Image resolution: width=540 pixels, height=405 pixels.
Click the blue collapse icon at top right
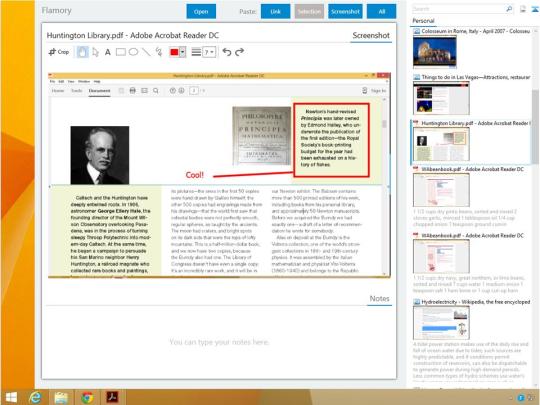pos(536,9)
